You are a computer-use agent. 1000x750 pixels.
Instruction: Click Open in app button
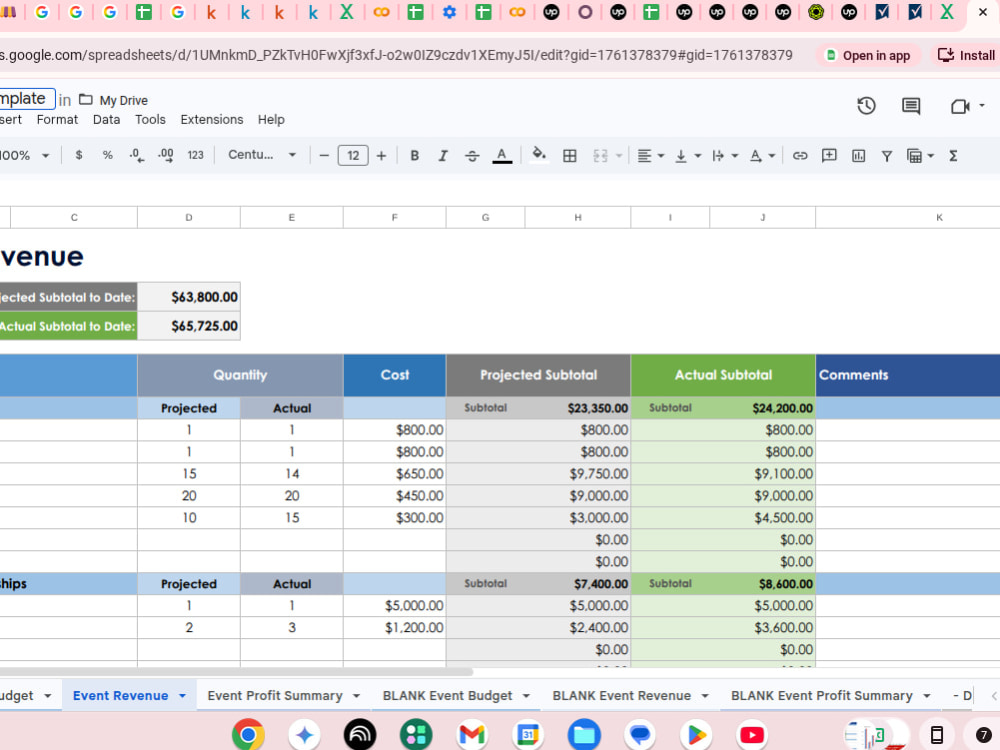(x=869, y=55)
